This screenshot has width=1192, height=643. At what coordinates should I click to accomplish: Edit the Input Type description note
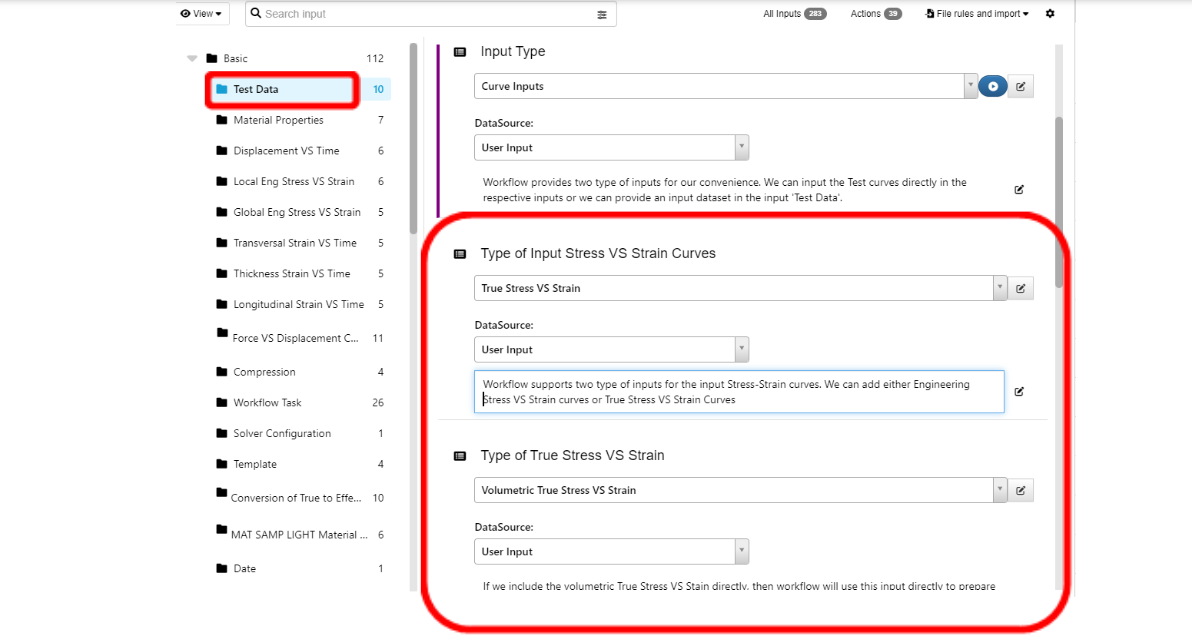[1019, 189]
